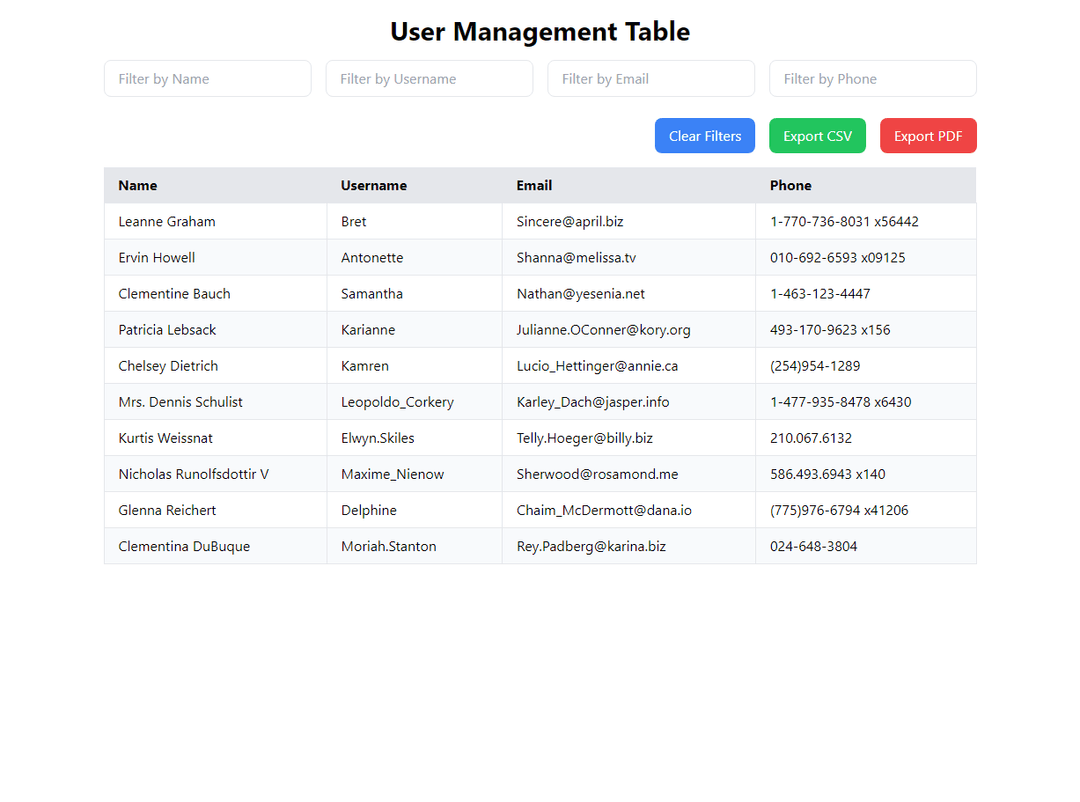Viewport: 1080px width, 802px height.
Task: Select the Username column header
Action: click(374, 185)
